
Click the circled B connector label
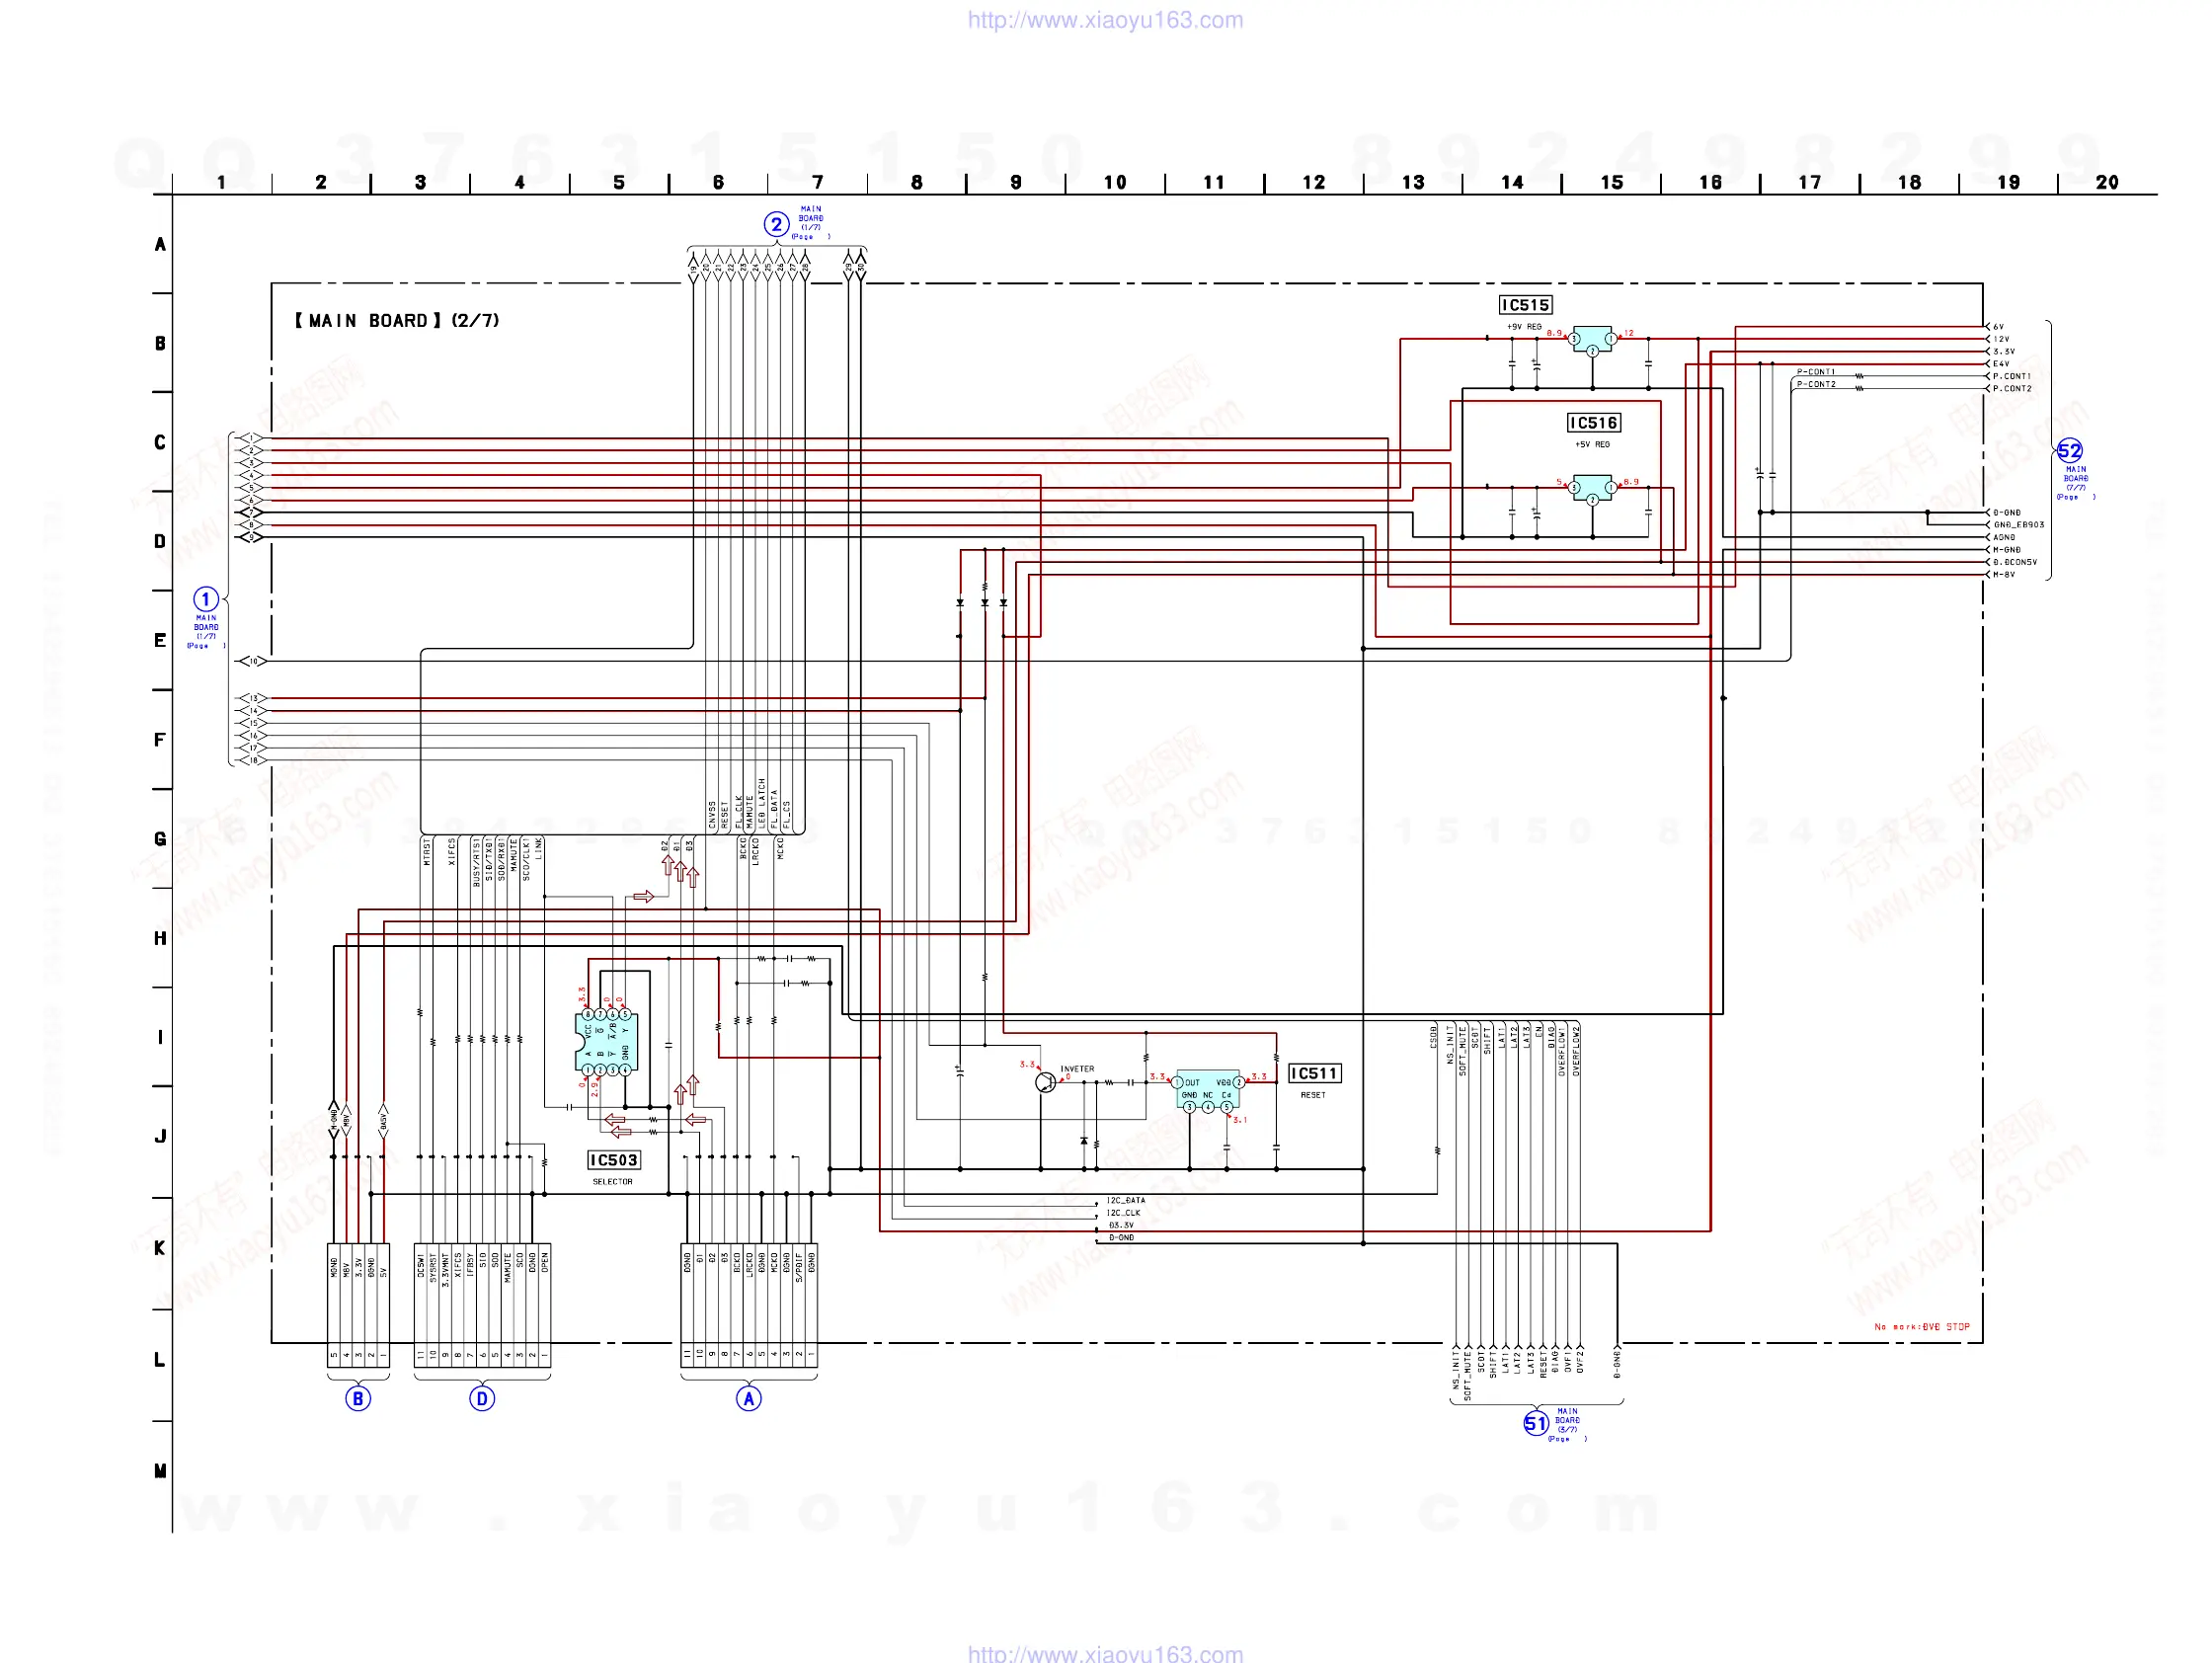pos(357,1399)
